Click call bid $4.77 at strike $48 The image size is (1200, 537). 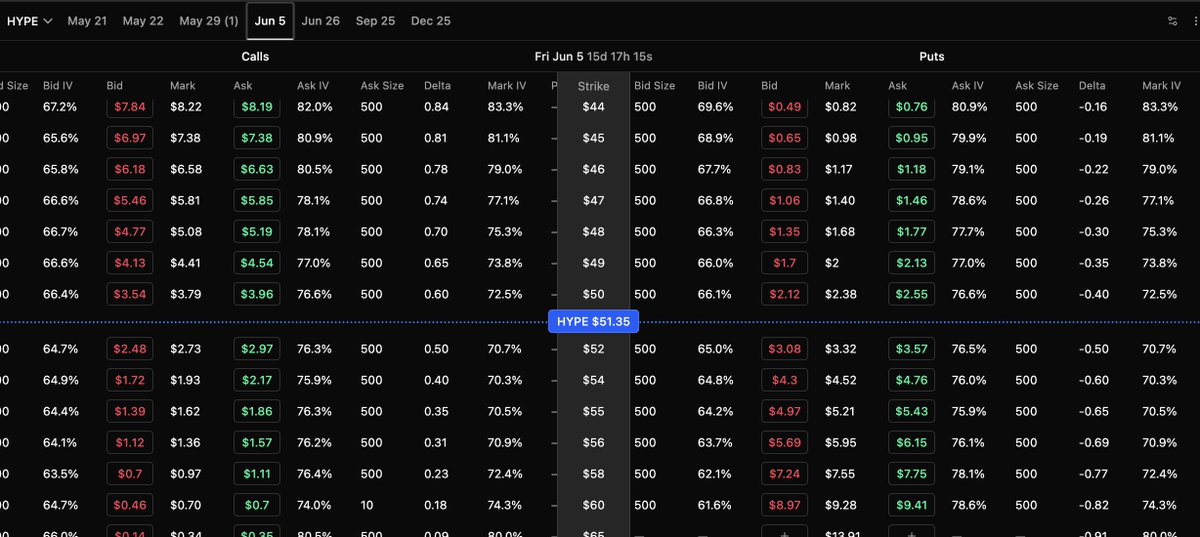tap(130, 232)
